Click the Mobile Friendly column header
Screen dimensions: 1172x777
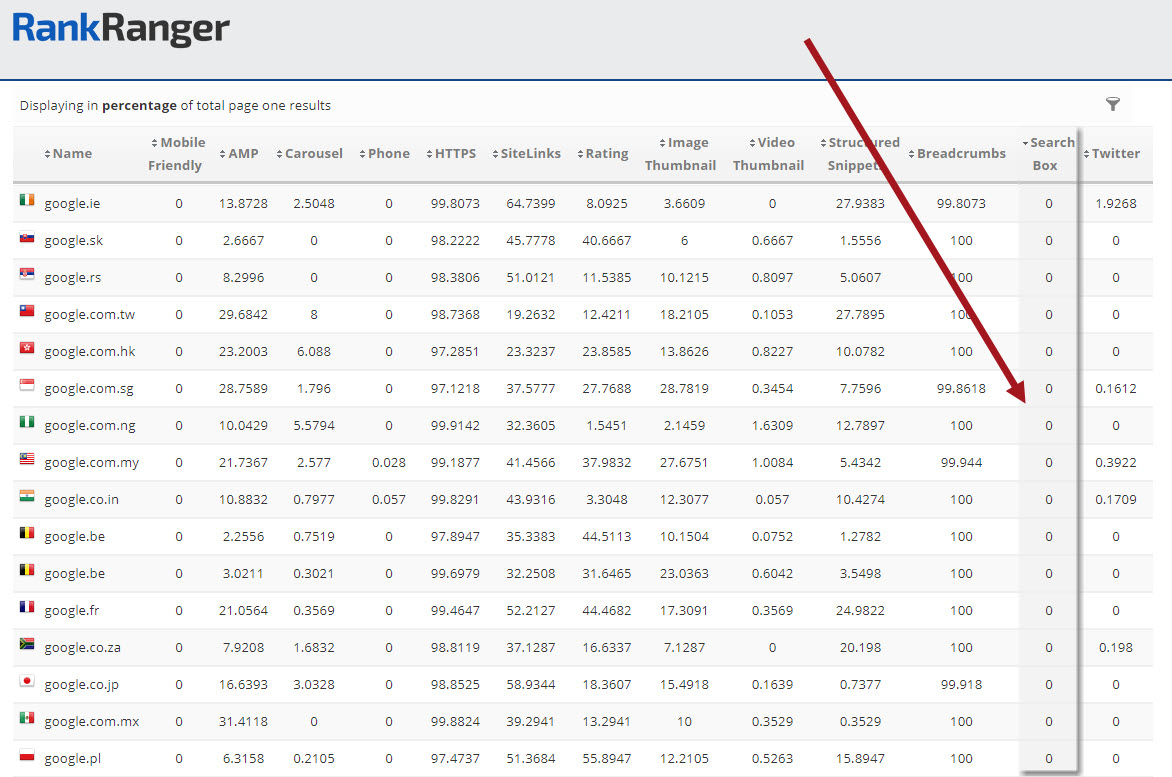tap(177, 154)
